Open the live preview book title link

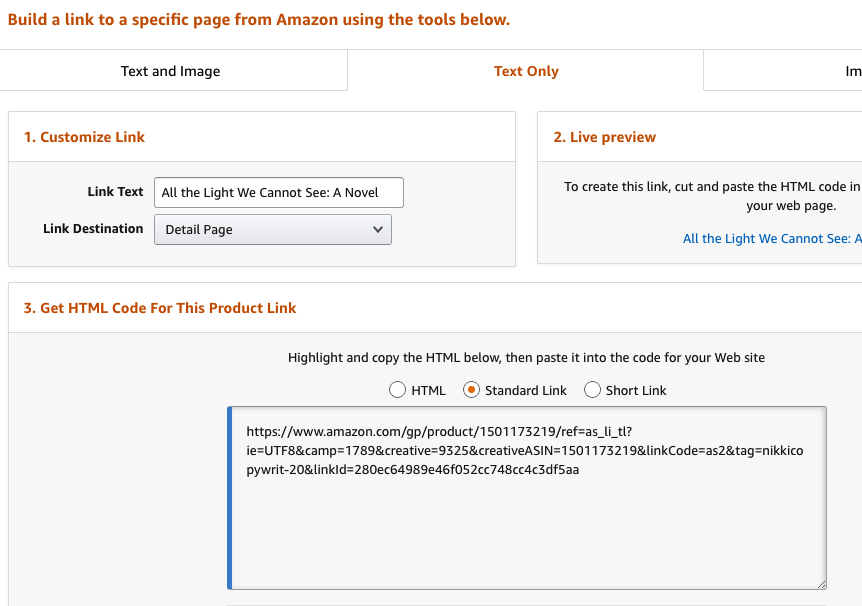771,238
